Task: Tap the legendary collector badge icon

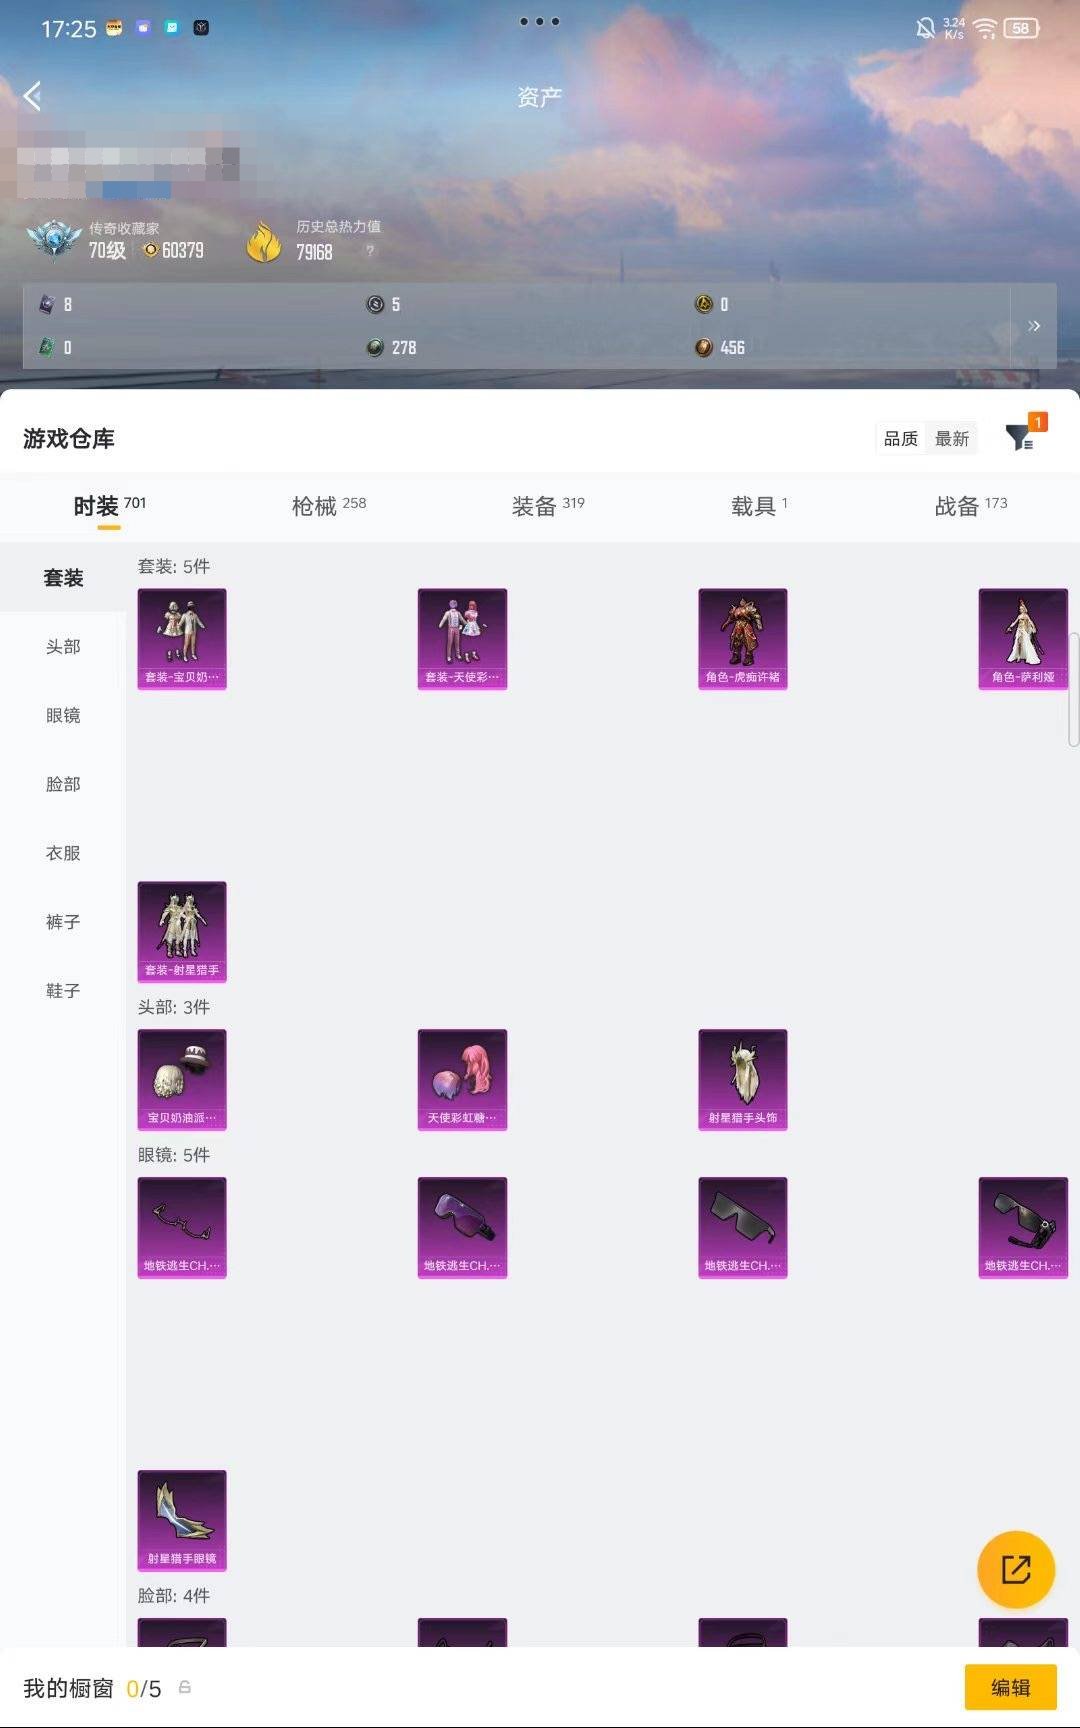Action: point(53,240)
